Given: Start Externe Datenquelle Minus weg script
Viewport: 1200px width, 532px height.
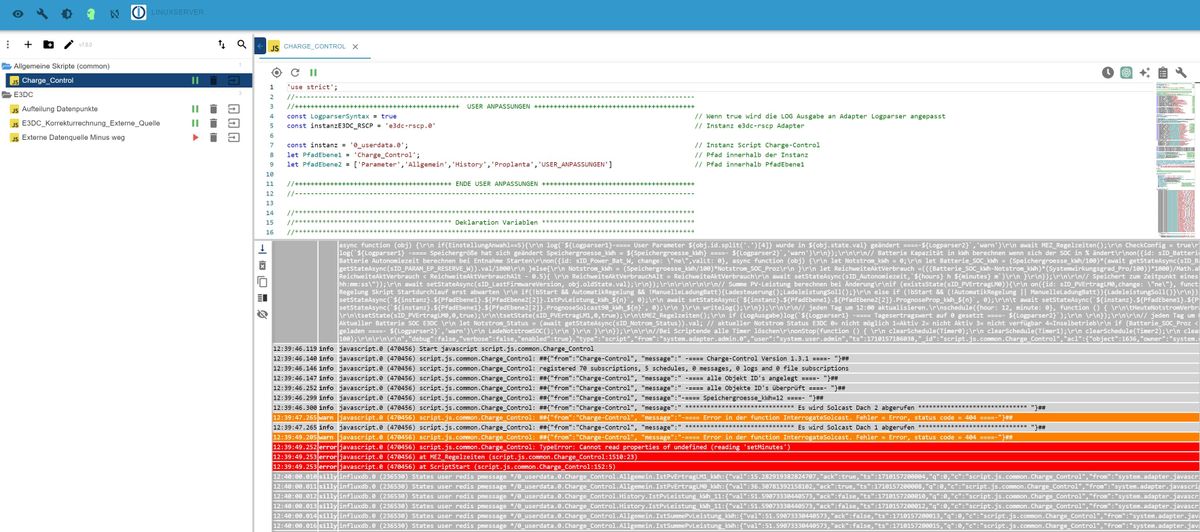Looking at the screenshot, I should tap(196, 136).
